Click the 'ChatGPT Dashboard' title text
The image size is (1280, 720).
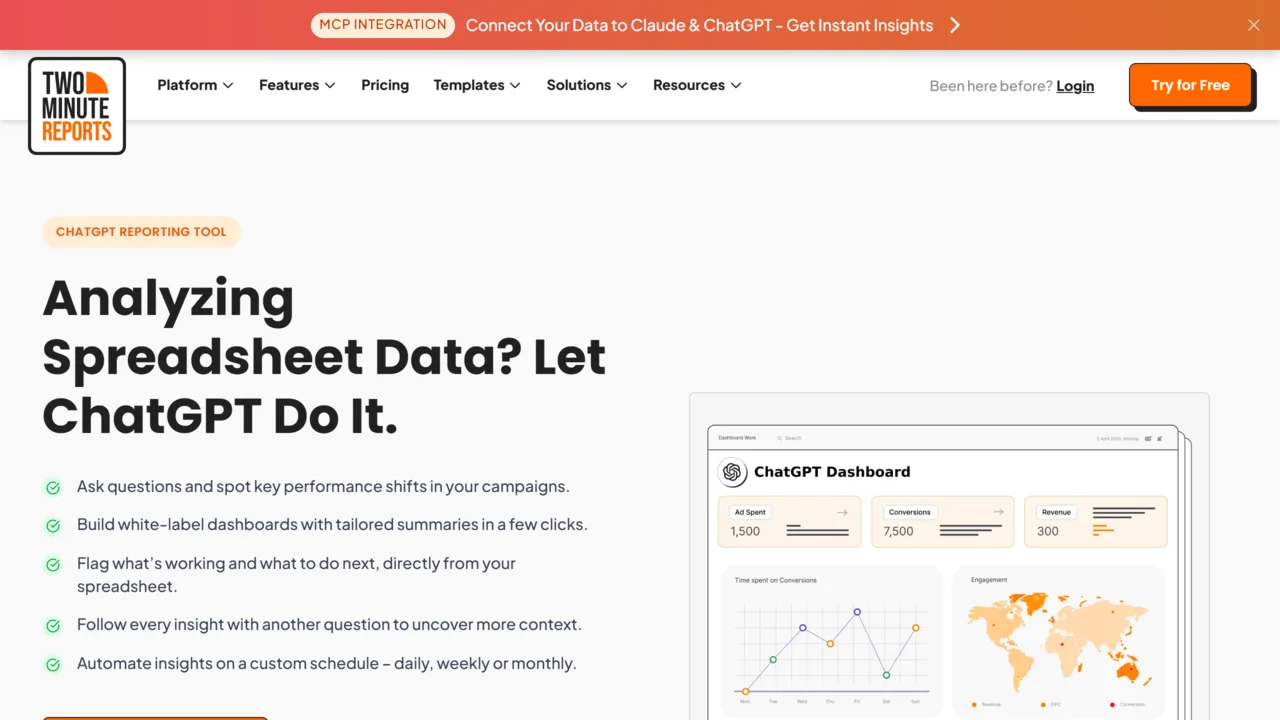[832, 472]
